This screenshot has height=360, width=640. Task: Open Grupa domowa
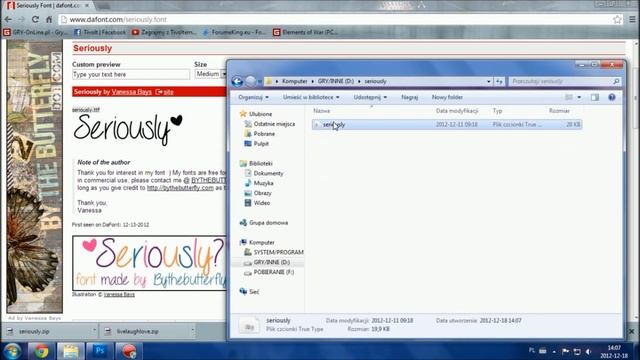pyautogui.click(x=268, y=222)
